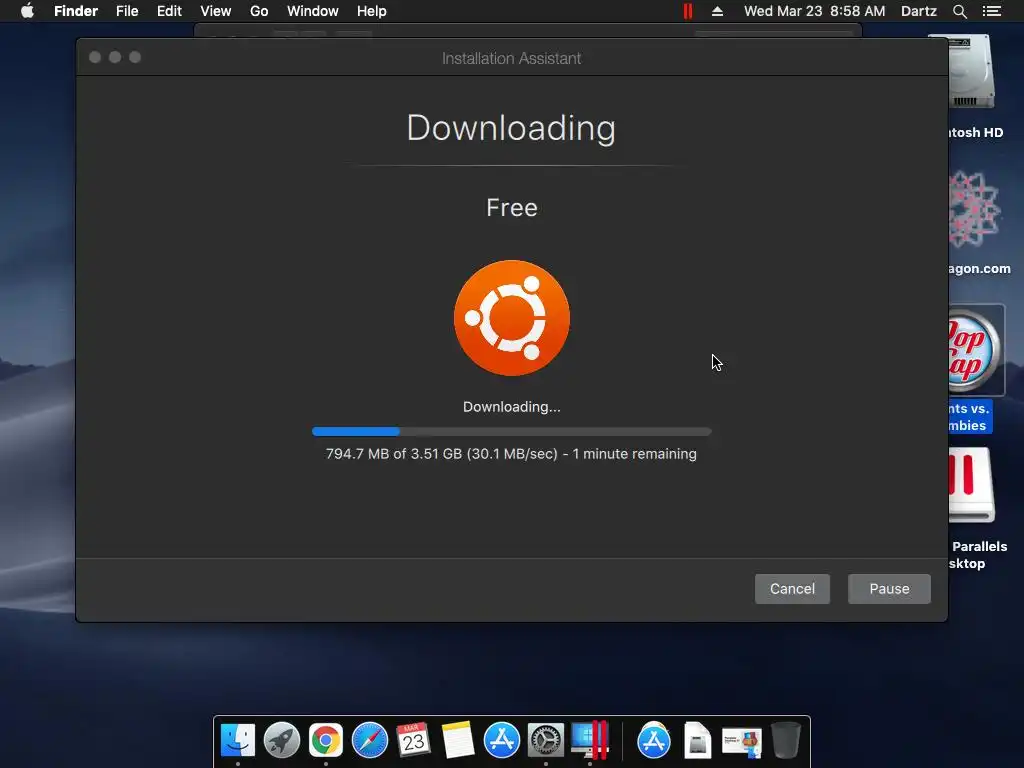This screenshot has width=1024, height=768.
Task: Launch Google Chrome from the dock
Action: point(326,741)
